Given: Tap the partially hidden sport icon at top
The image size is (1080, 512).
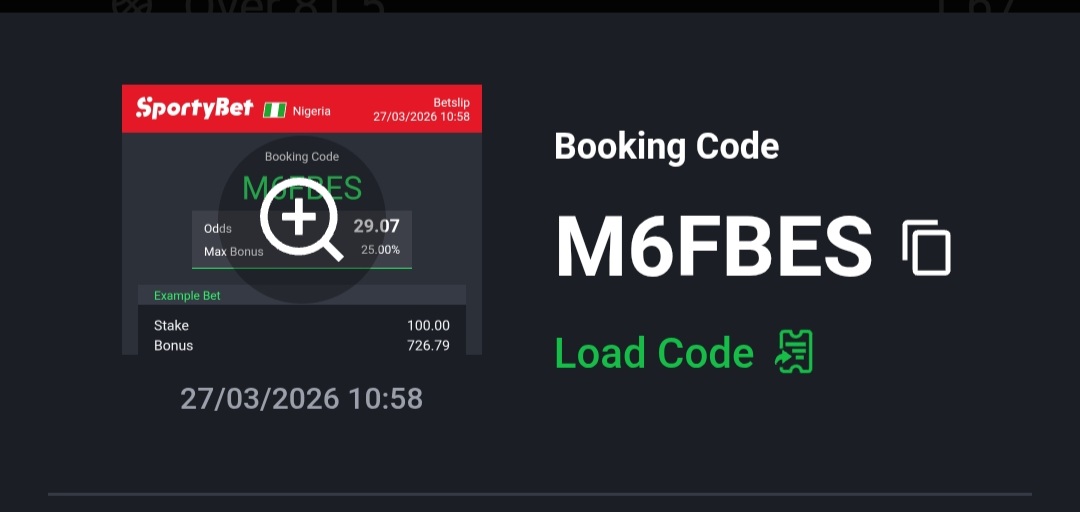Looking at the screenshot, I should click(135, 6).
